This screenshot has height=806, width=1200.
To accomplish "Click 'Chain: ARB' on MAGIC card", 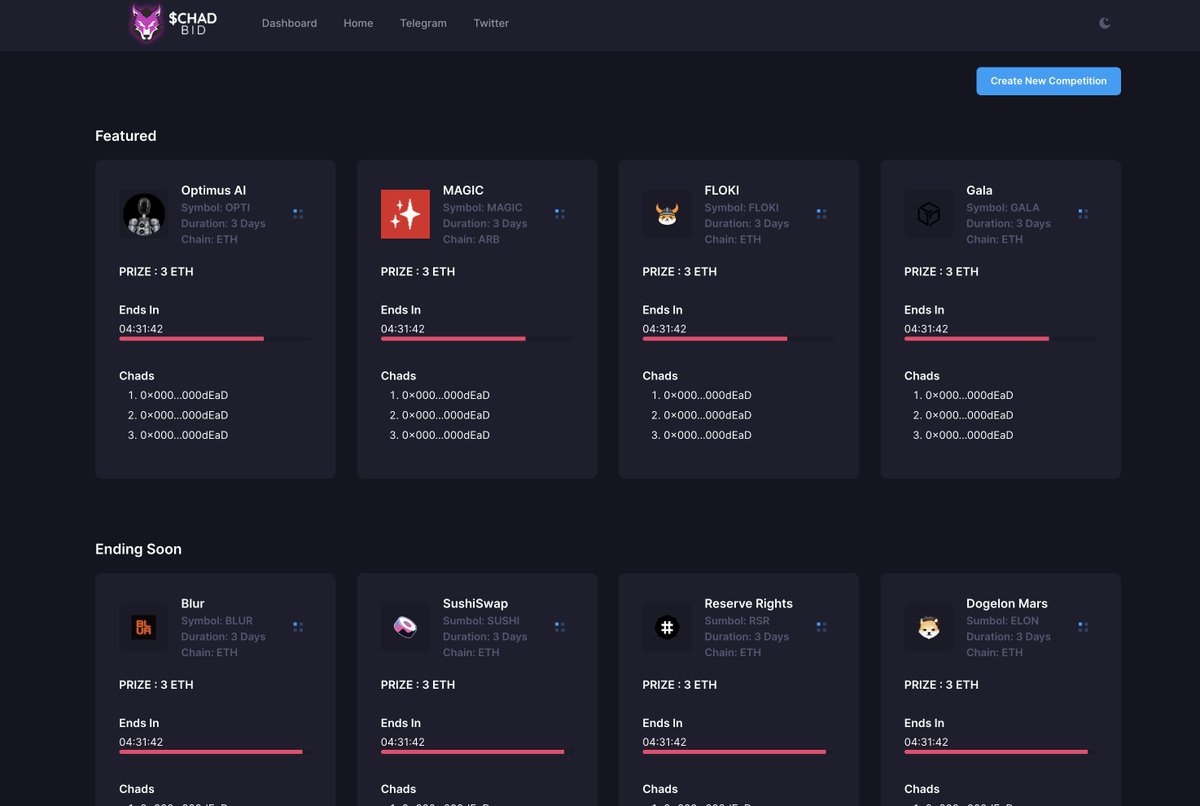I will point(471,239).
